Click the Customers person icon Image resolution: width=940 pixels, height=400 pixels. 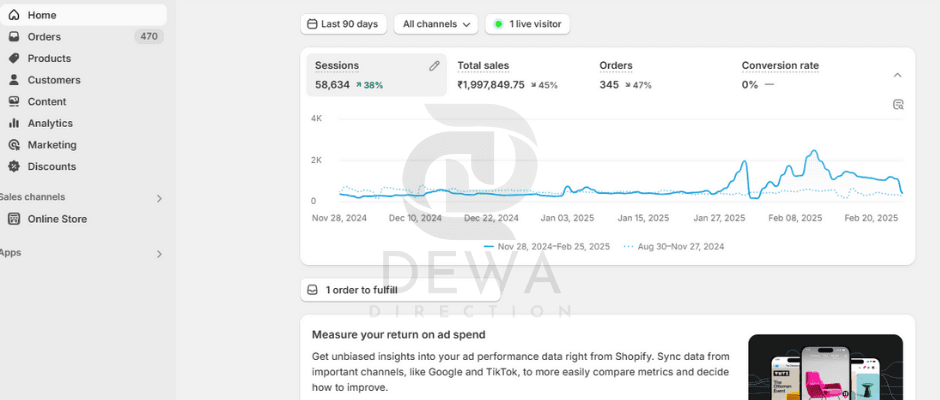(x=14, y=80)
